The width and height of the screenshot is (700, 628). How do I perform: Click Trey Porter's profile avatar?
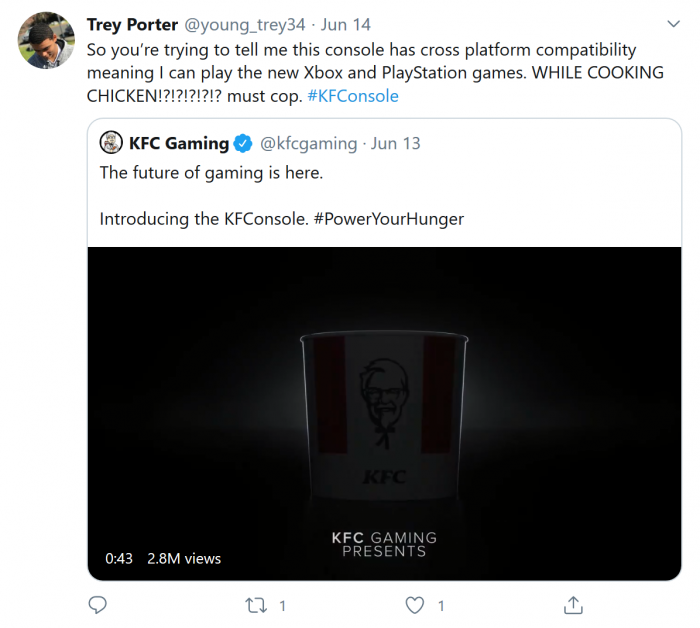pos(46,41)
